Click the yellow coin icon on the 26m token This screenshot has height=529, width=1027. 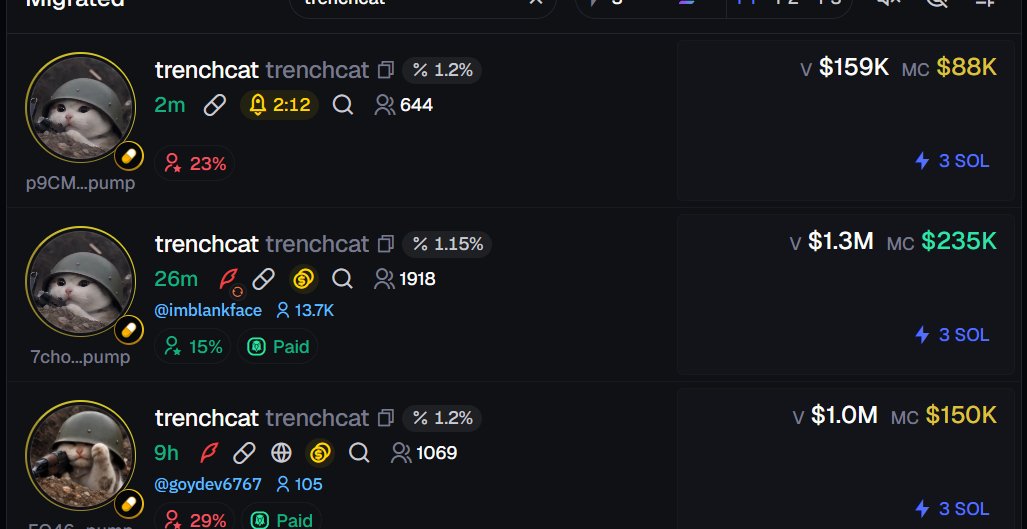tap(303, 280)
